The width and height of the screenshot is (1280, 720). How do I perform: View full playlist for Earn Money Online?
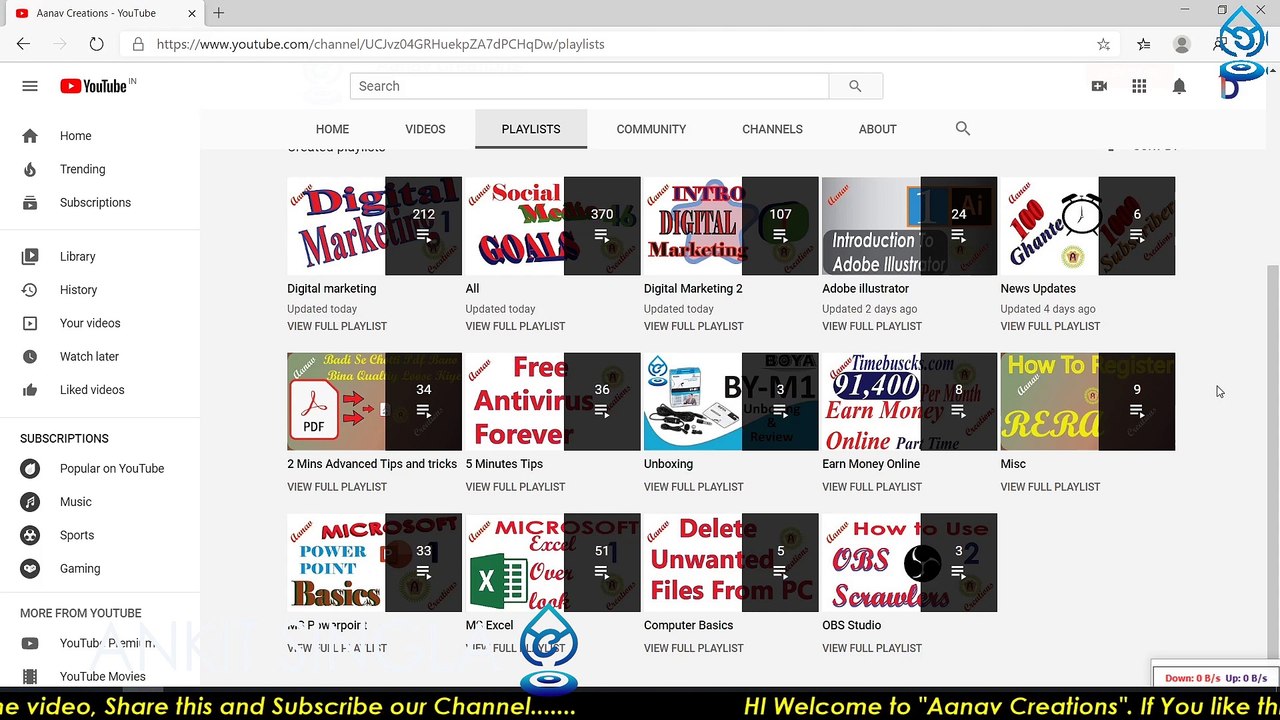pyautogui.click(x=872, y=487)
